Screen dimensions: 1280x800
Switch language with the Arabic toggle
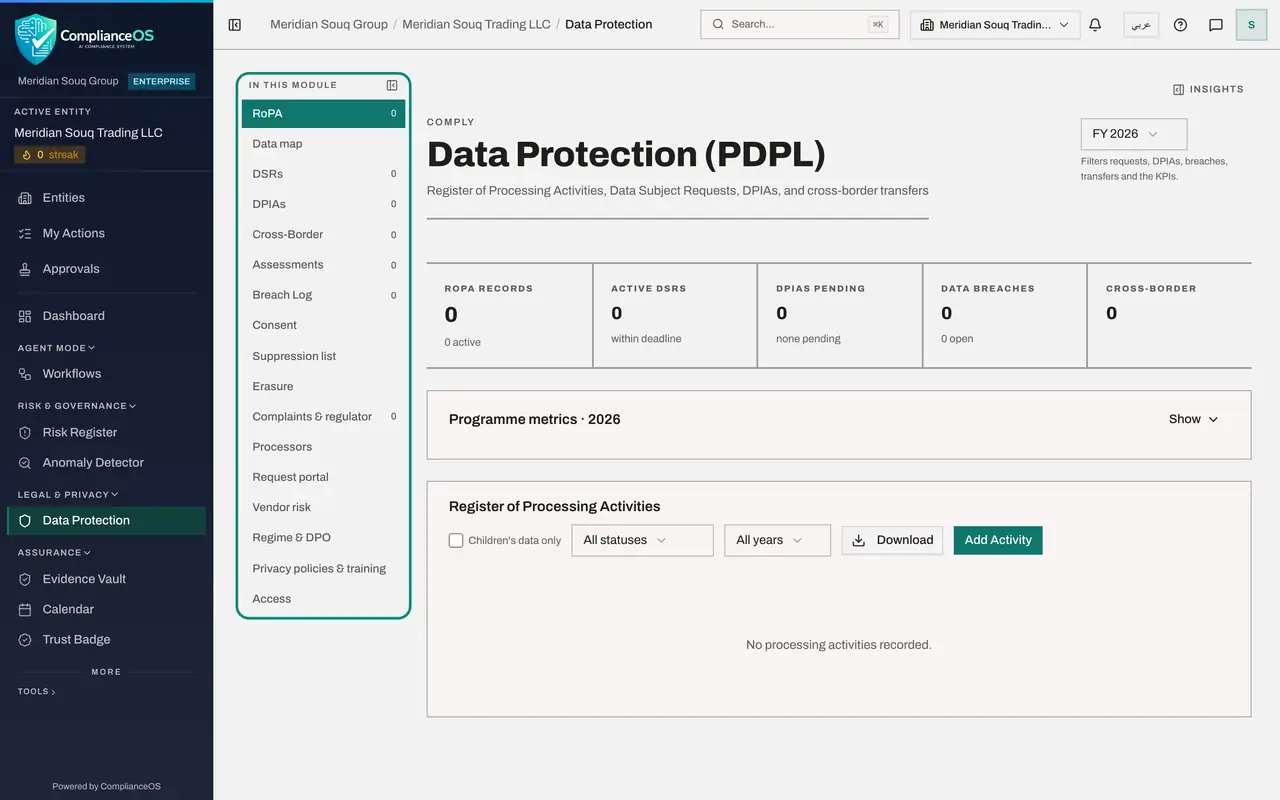1141,25
